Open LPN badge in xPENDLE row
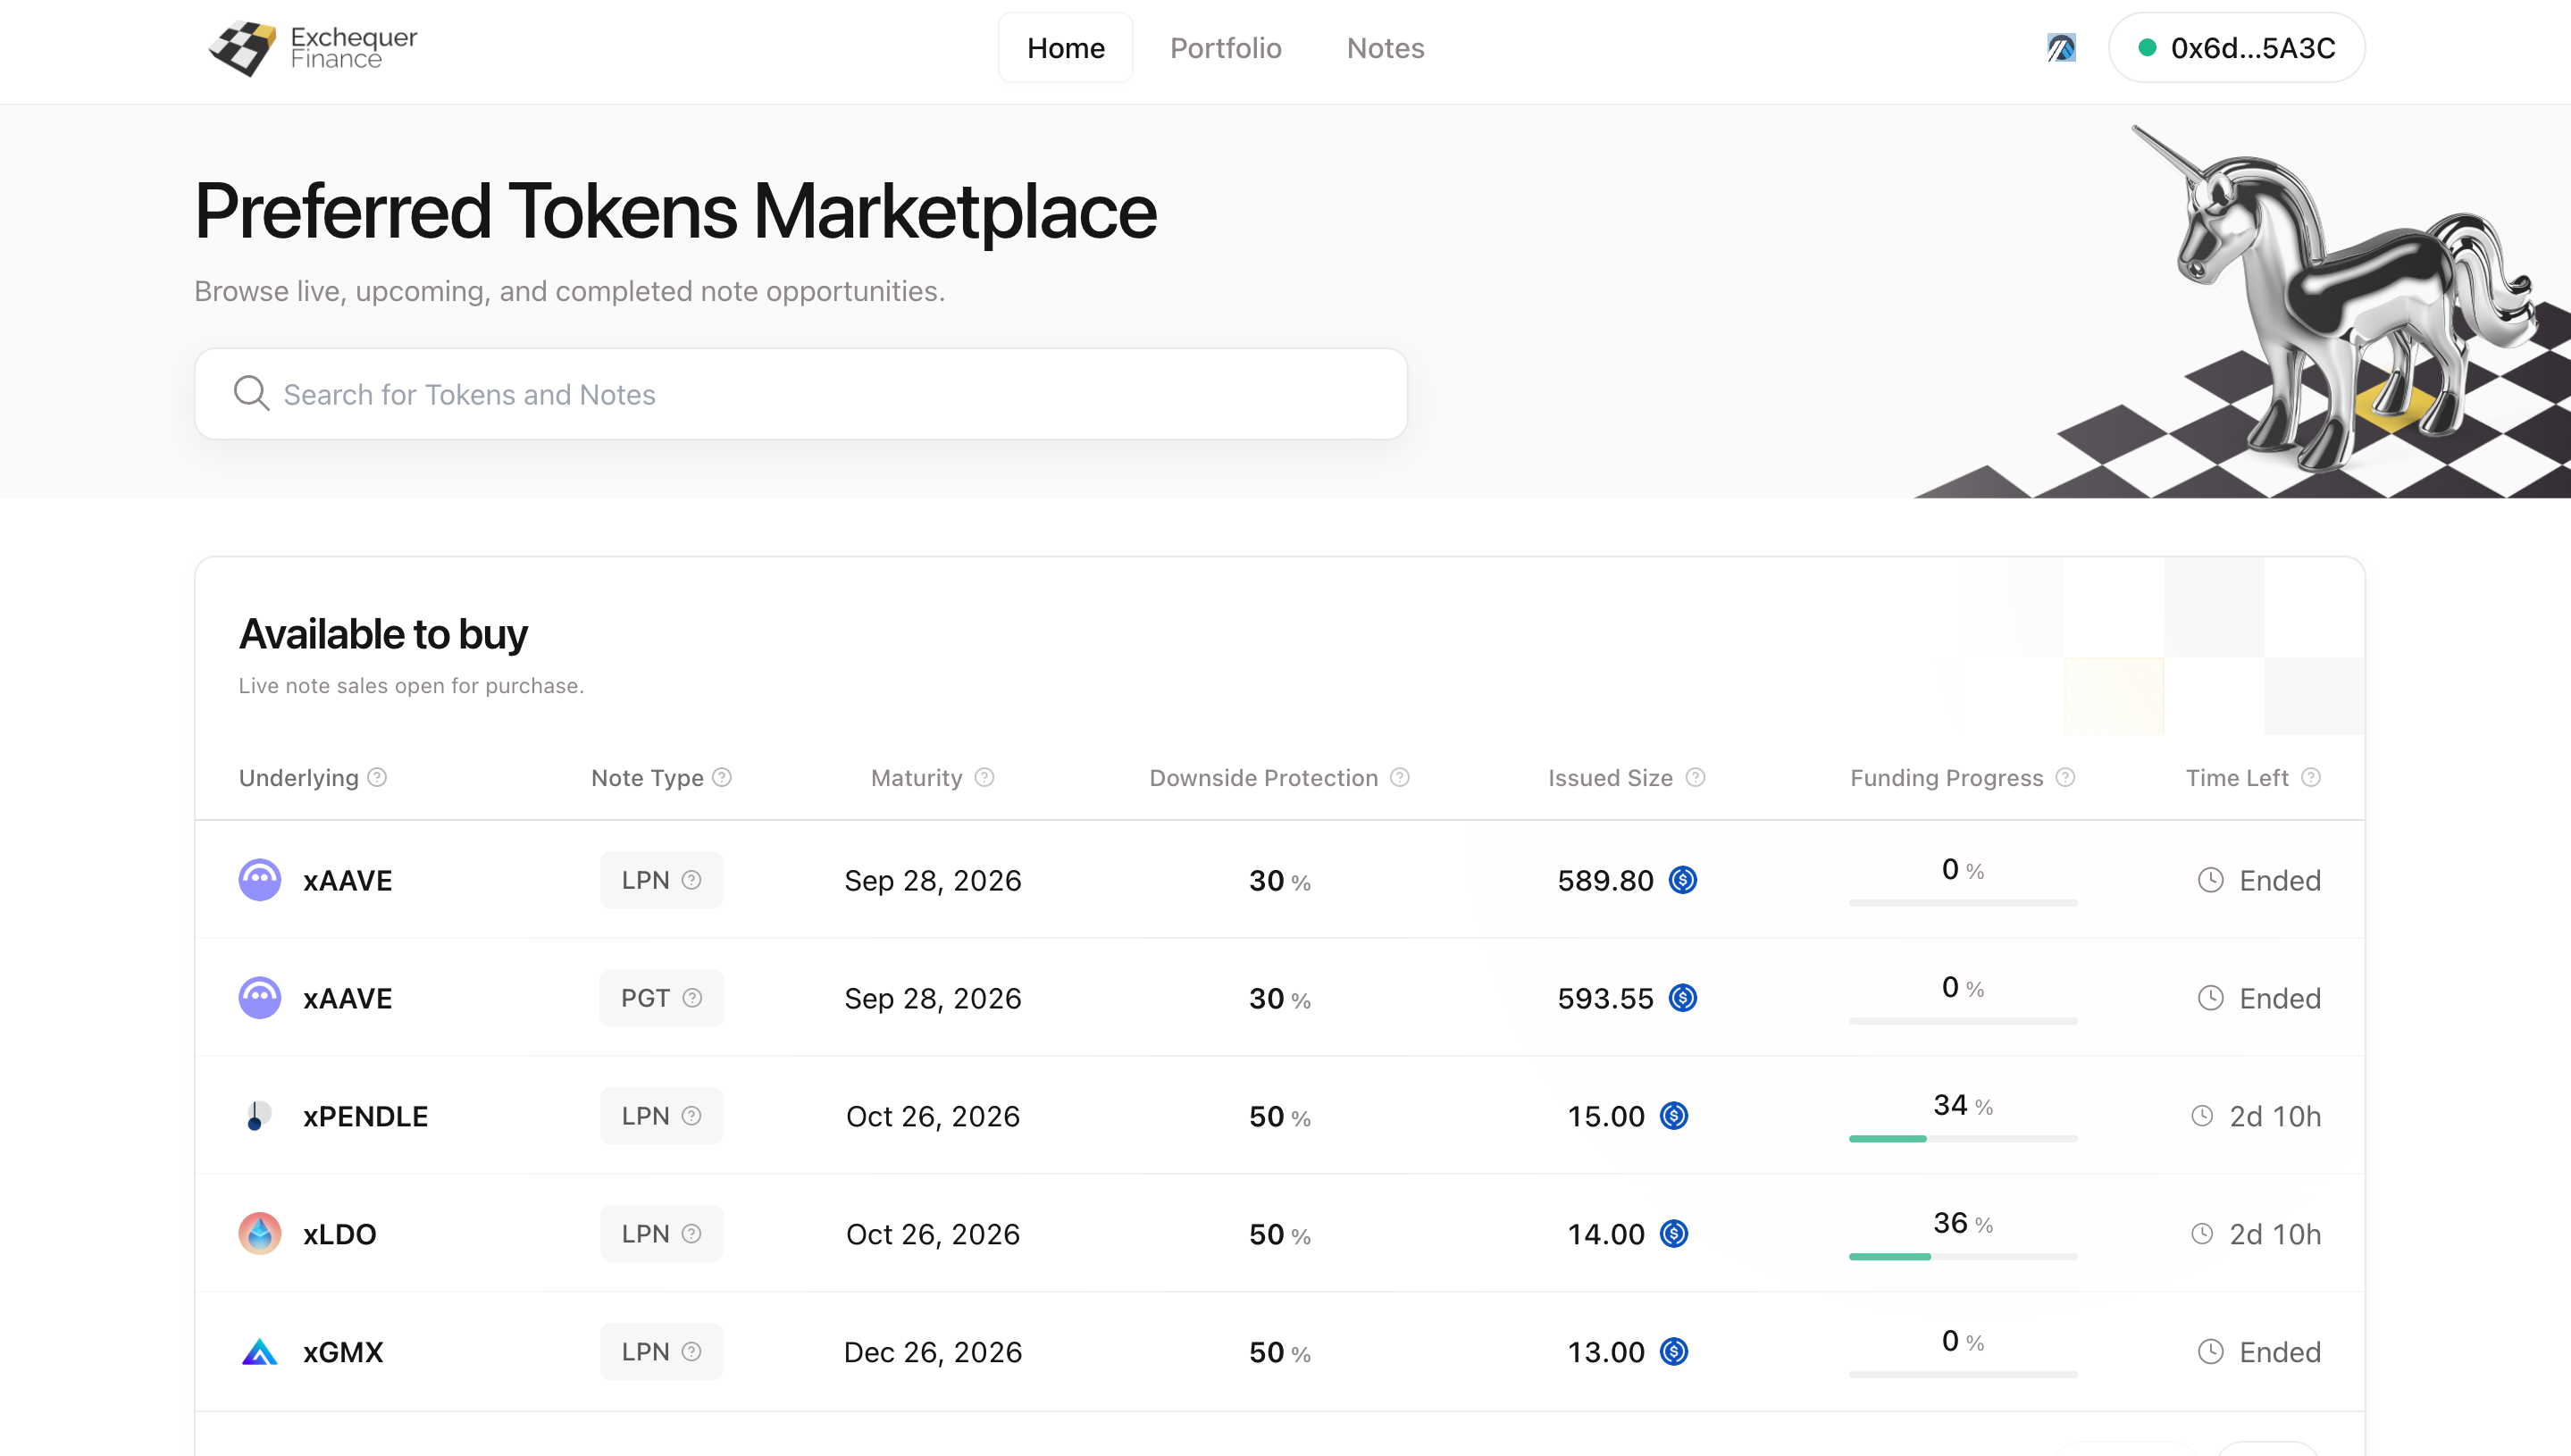 [x=661, y=1116]
